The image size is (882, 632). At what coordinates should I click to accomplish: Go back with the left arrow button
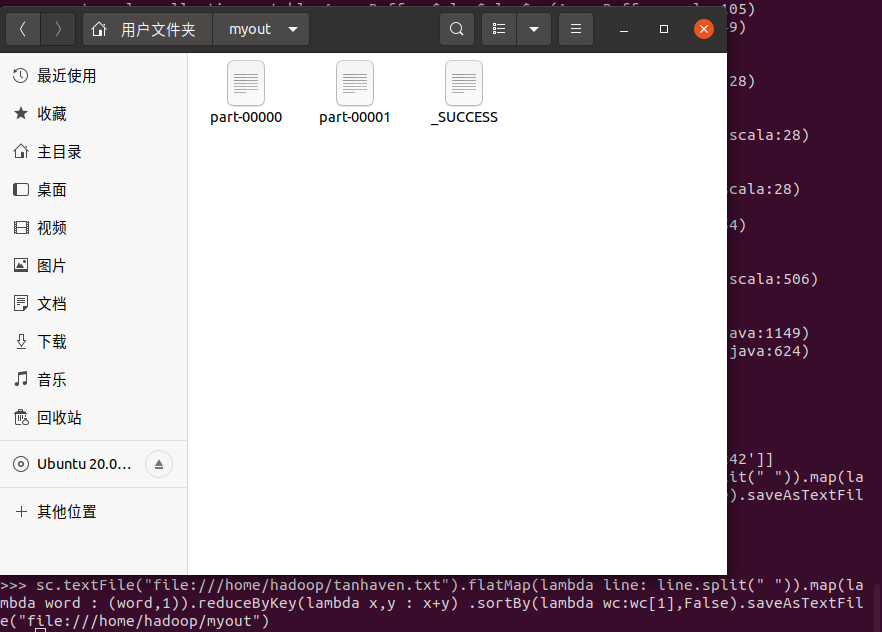pos(23,29)
